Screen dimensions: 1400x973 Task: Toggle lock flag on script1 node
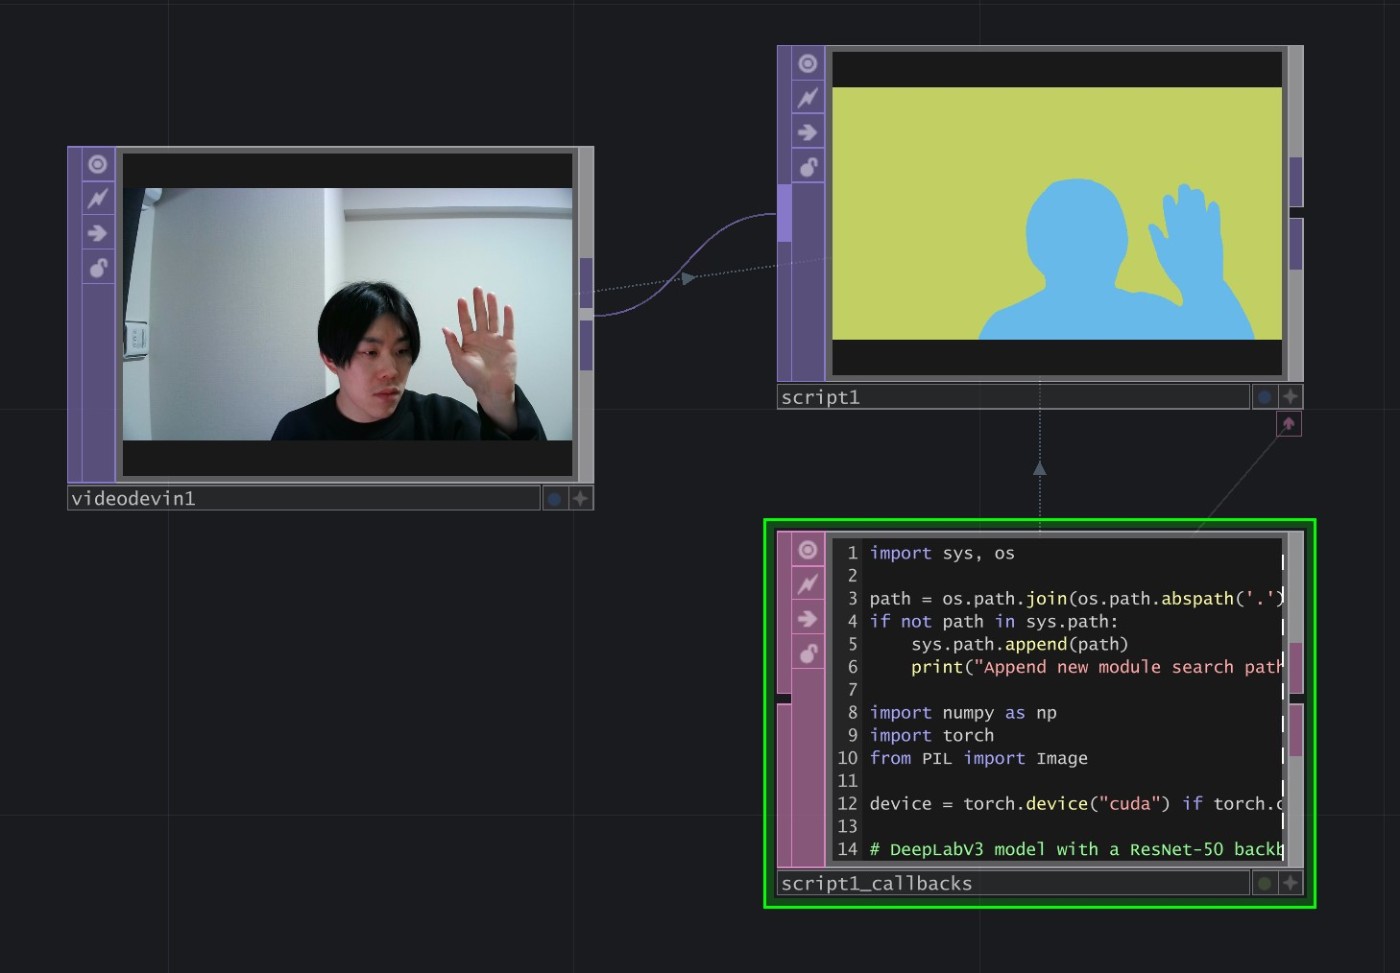pos(808,166)
